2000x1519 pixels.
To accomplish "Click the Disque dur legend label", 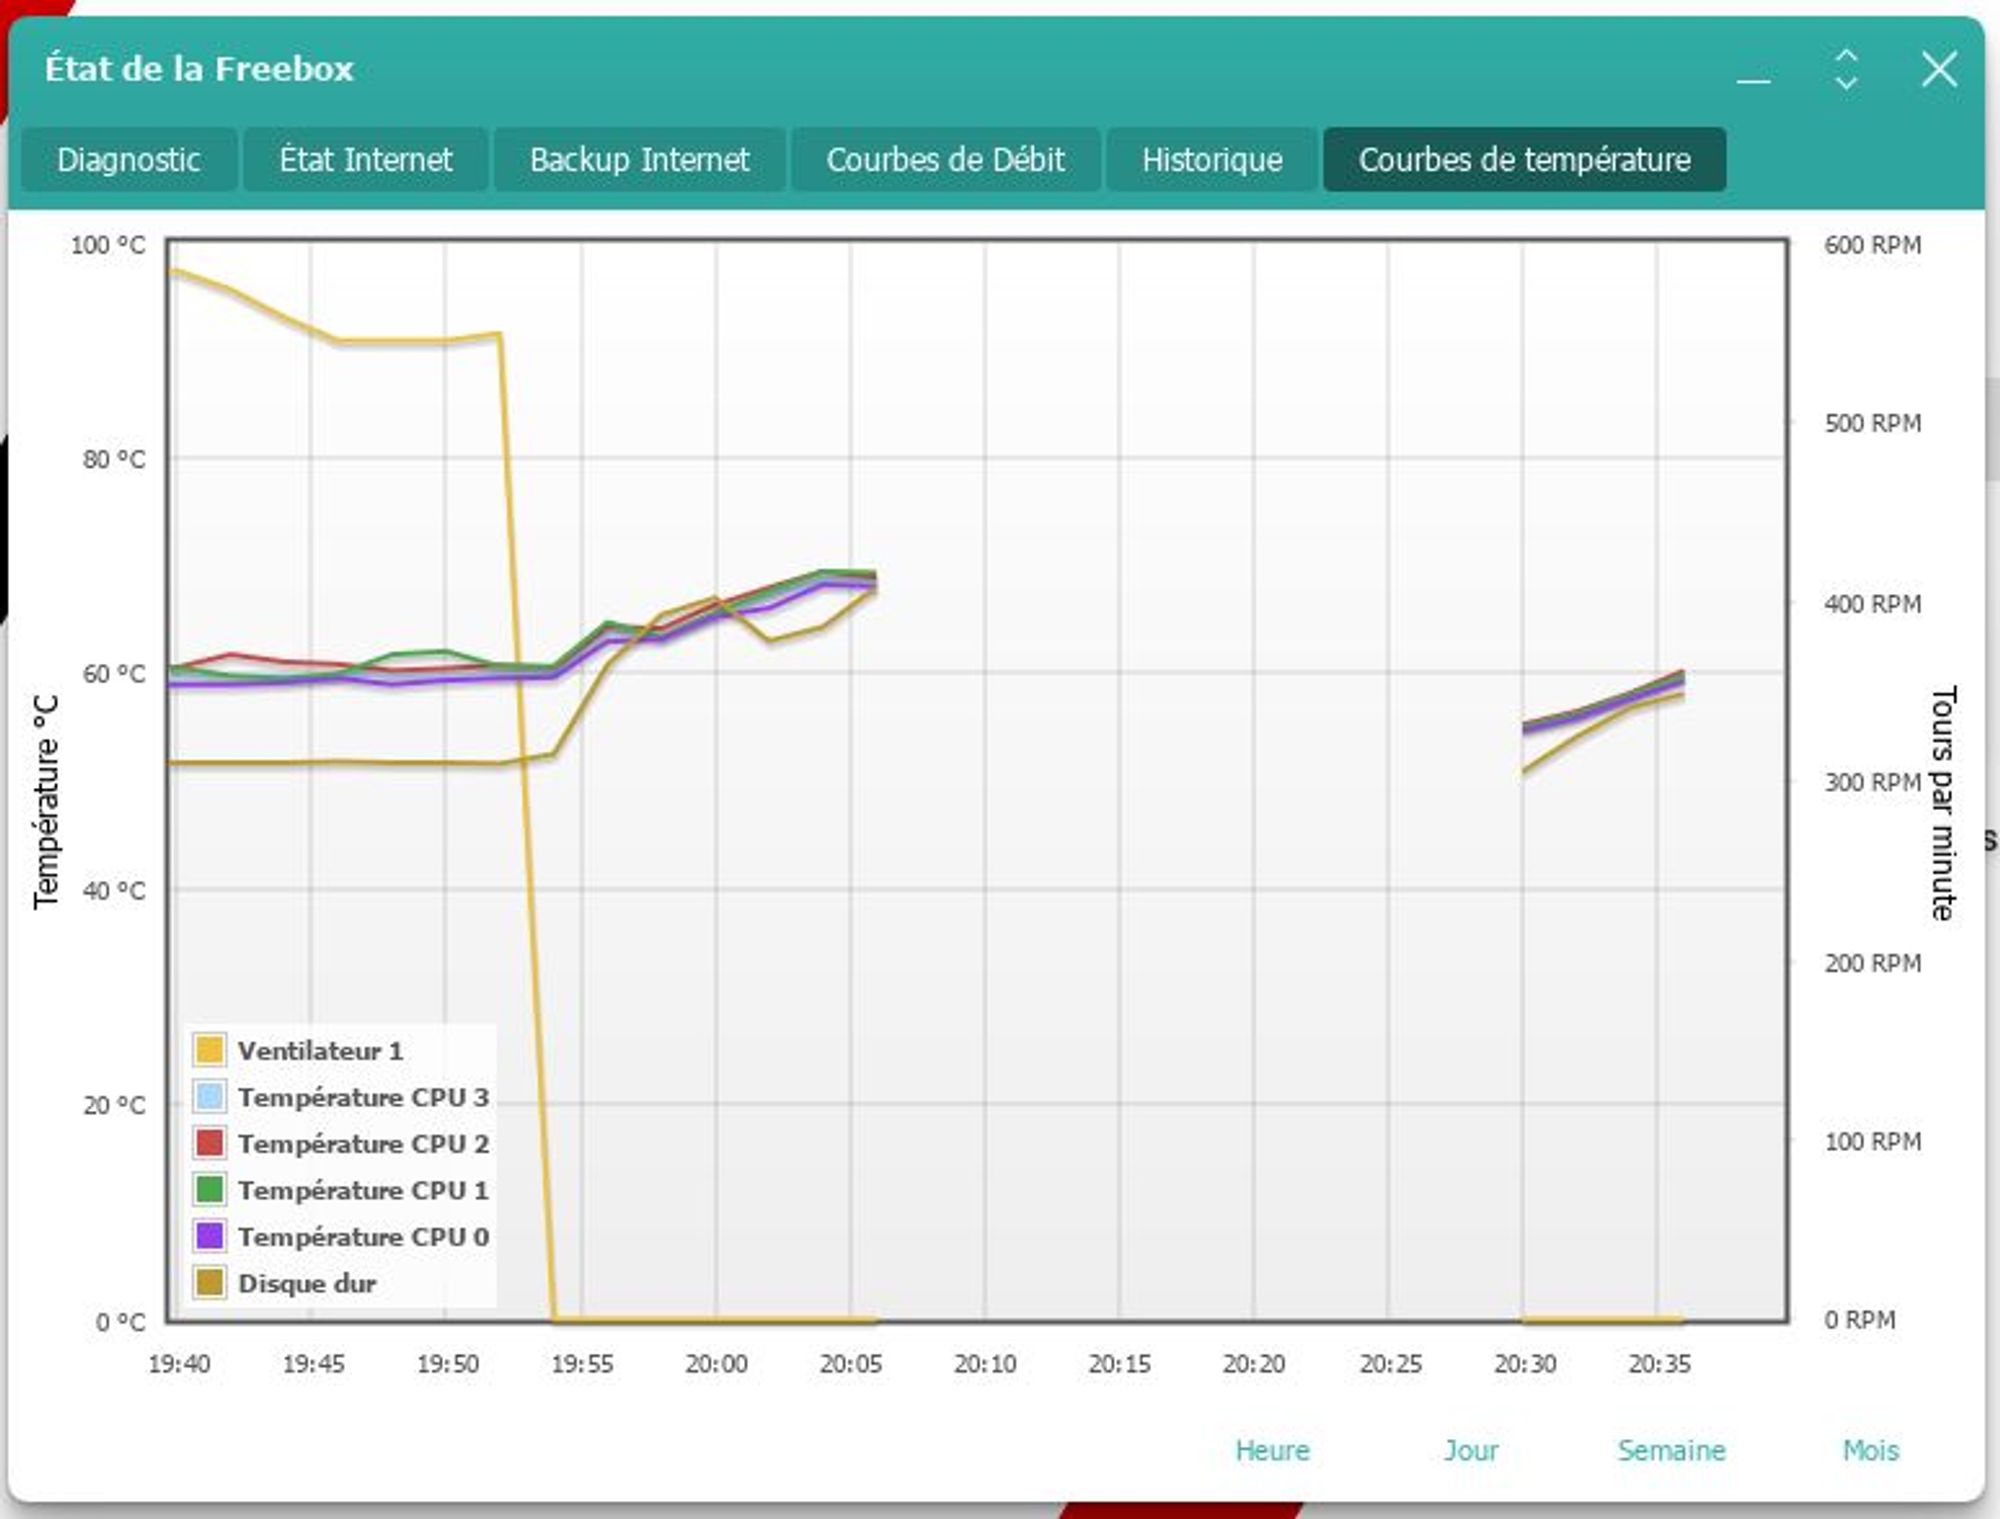I will point(307,1283).
